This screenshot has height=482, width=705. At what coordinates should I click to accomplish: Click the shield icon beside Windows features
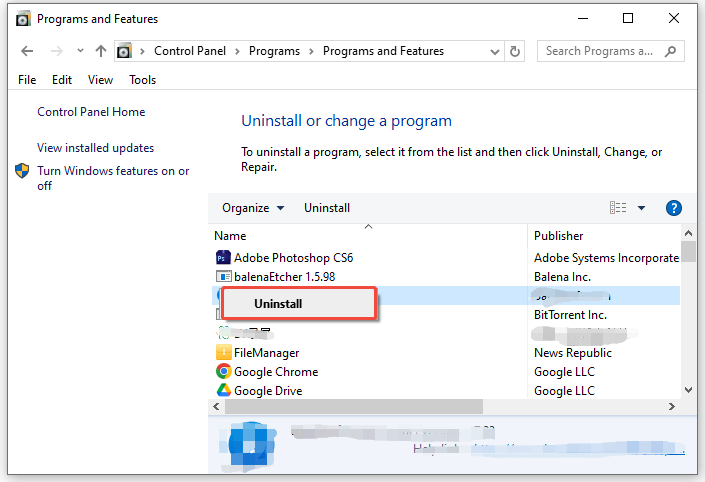(x=22, y=171)
